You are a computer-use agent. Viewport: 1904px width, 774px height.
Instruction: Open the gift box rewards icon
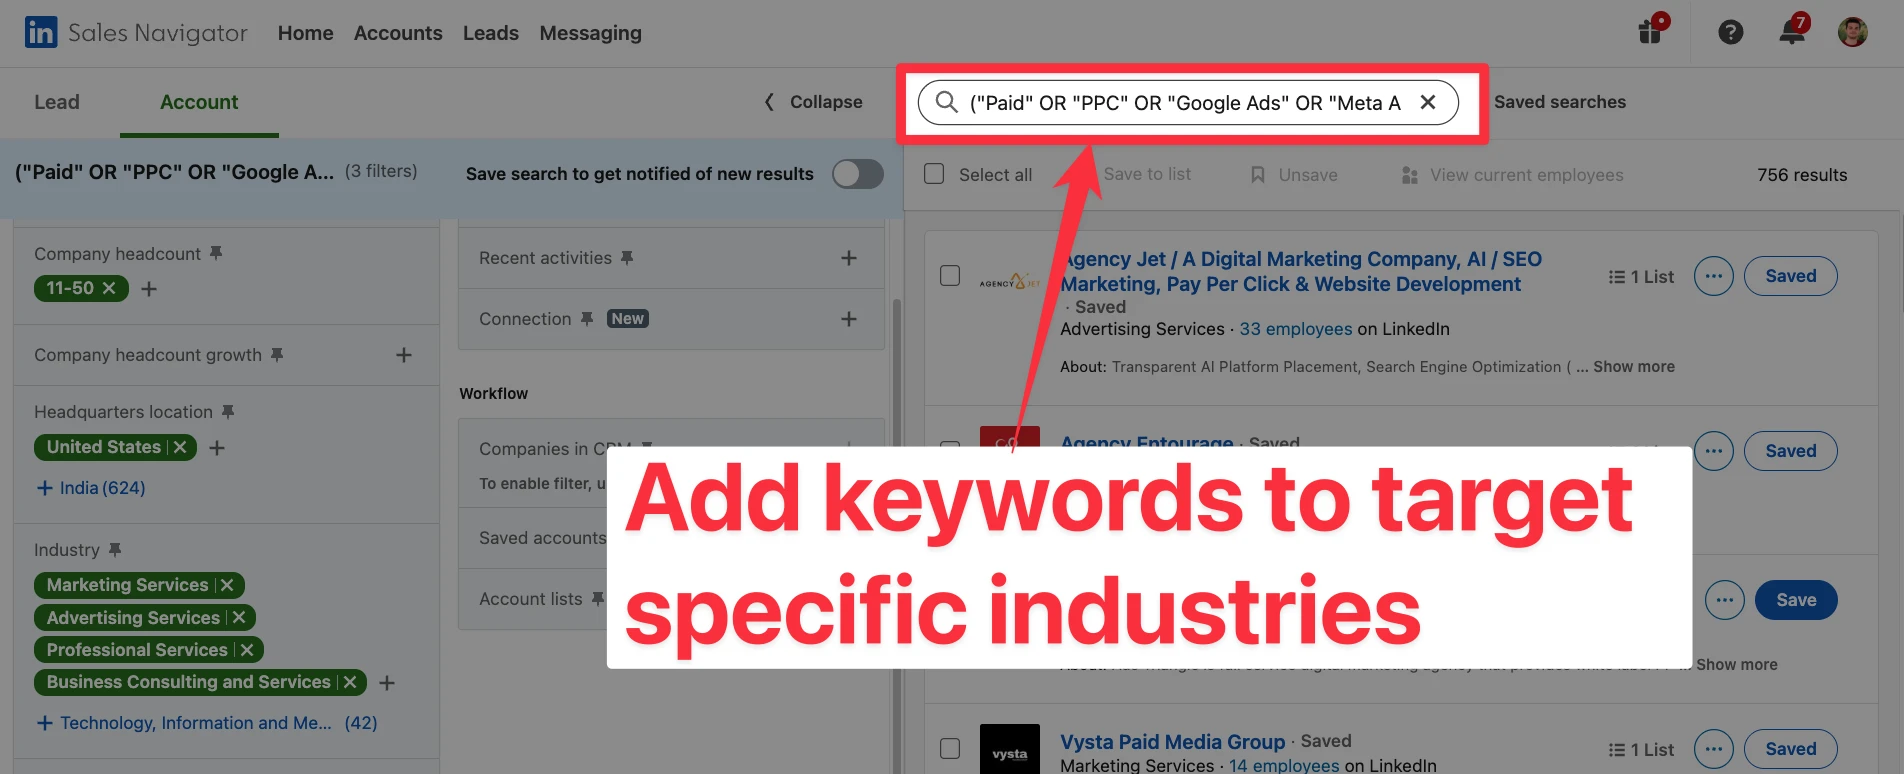(x=1652, y=30)
